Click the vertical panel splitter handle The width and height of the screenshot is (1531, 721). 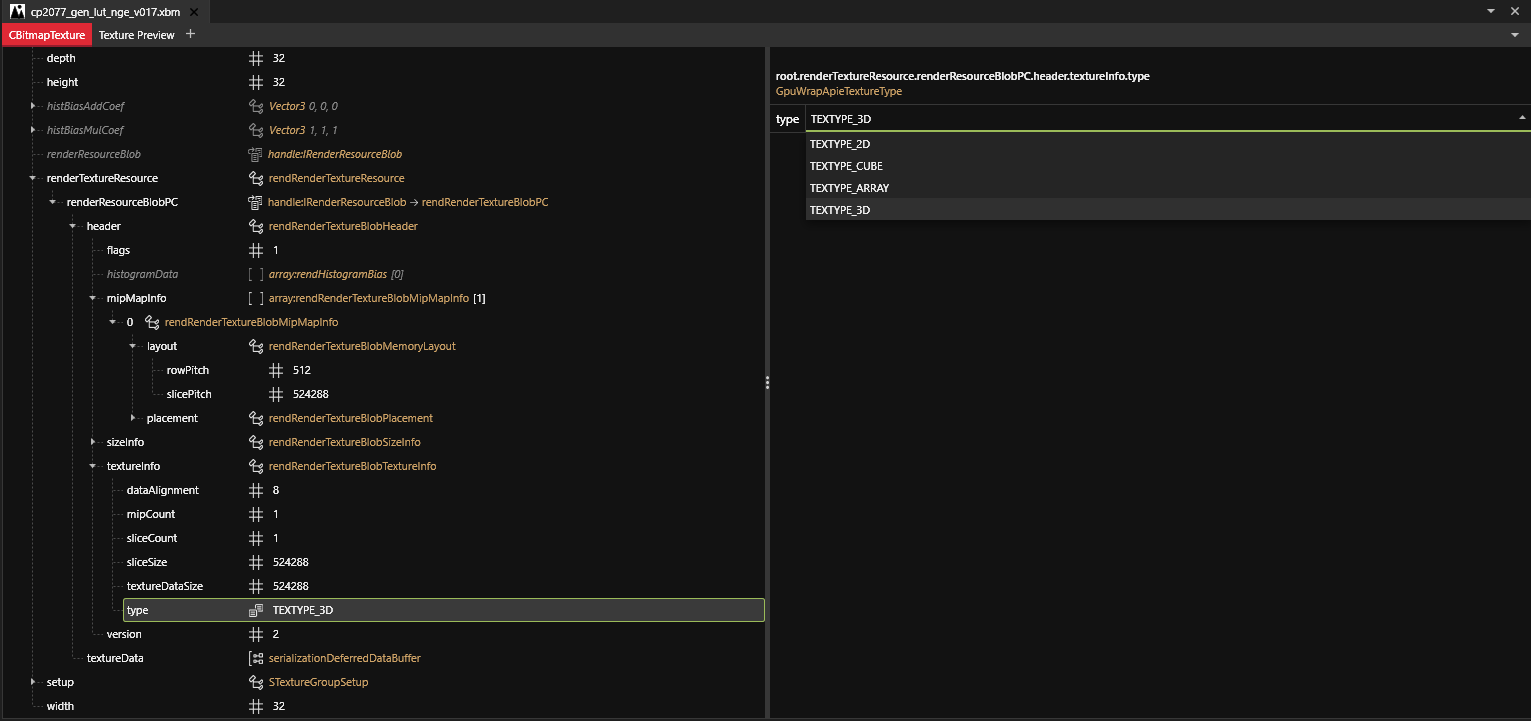767,382
